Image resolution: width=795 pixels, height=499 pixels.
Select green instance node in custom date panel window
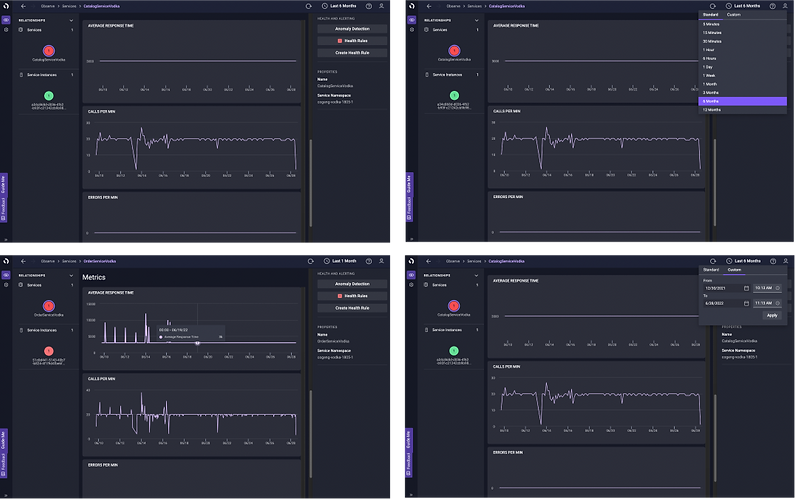[x=454, y=350]
